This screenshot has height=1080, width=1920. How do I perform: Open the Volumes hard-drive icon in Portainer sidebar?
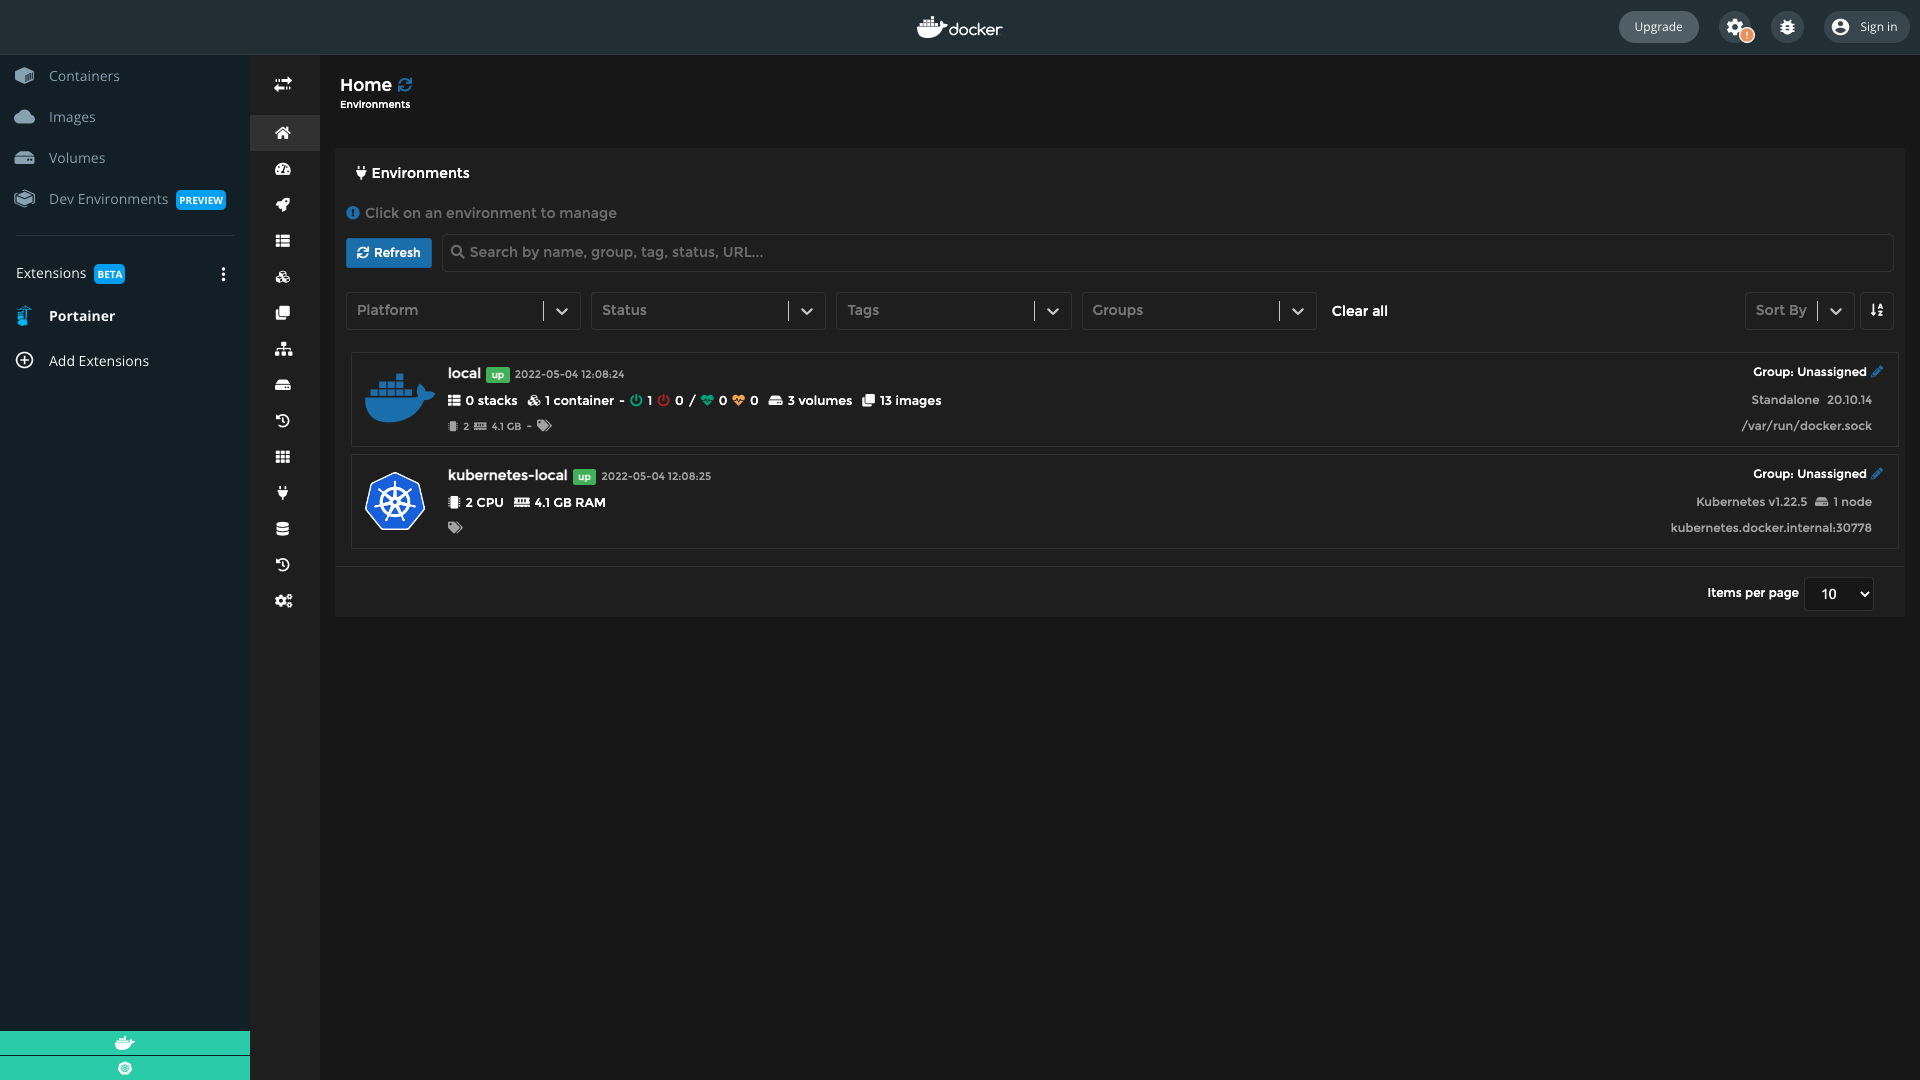click(283, 385)
